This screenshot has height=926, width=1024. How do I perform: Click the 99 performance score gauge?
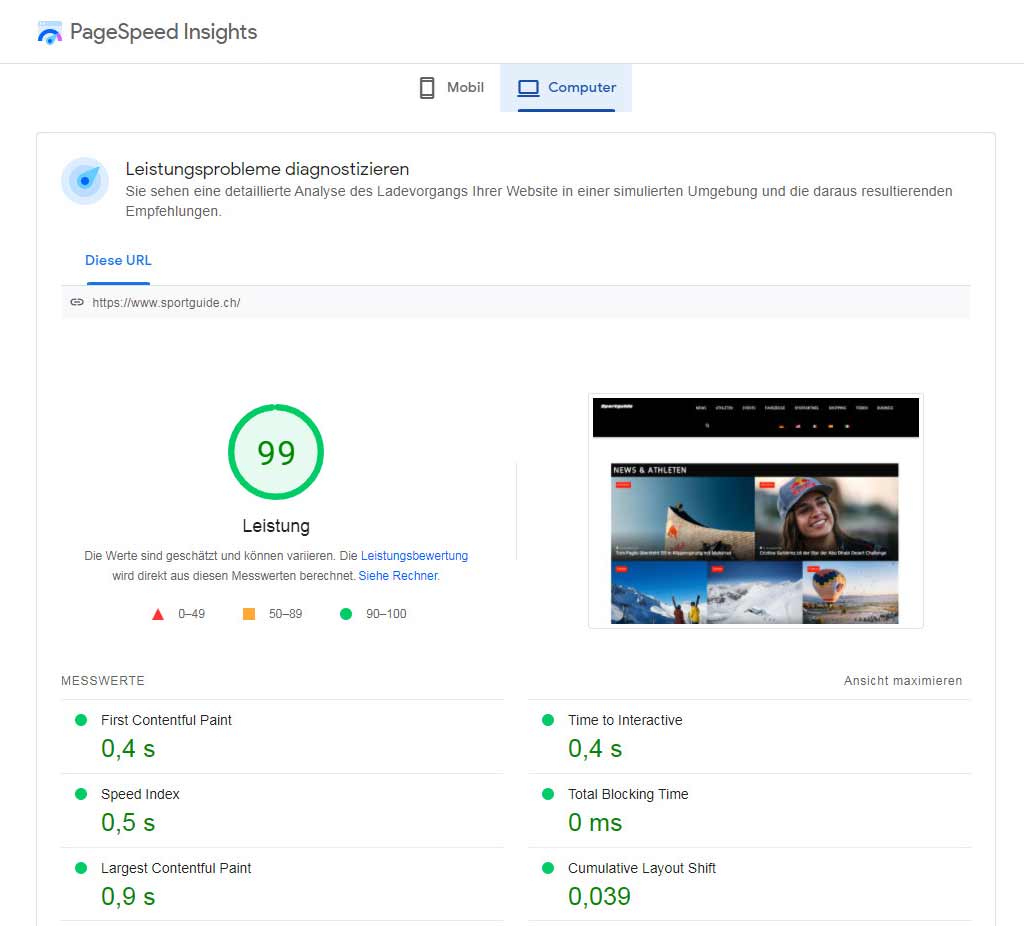coord(276,452)
